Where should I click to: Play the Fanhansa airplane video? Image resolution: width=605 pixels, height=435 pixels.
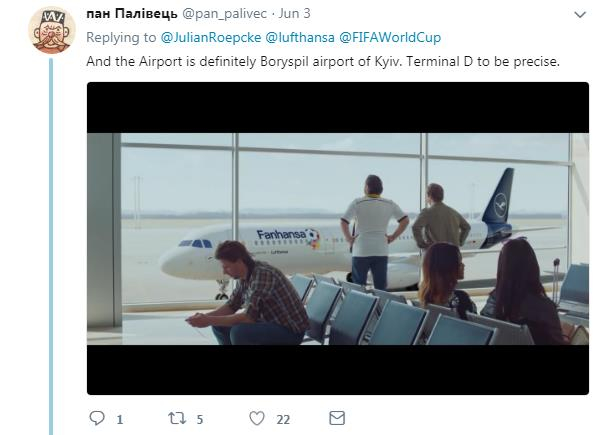coord(338,238)
